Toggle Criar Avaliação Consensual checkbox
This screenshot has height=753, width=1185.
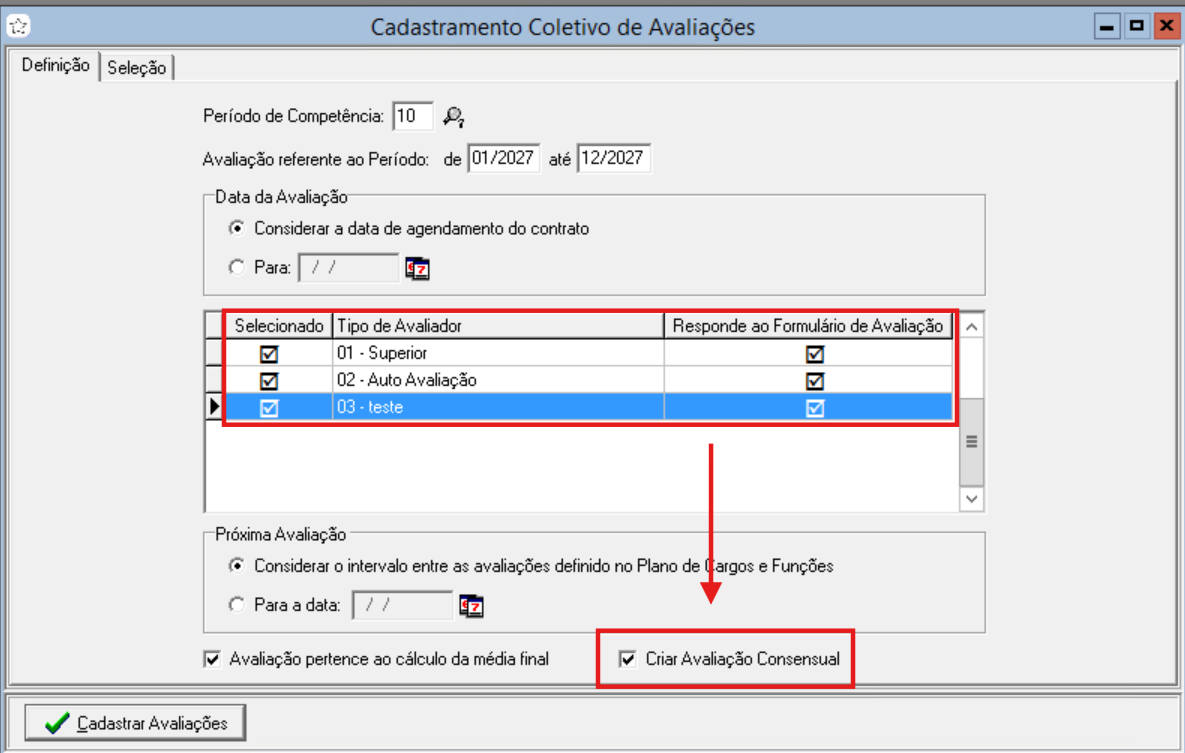coord(628,659)
